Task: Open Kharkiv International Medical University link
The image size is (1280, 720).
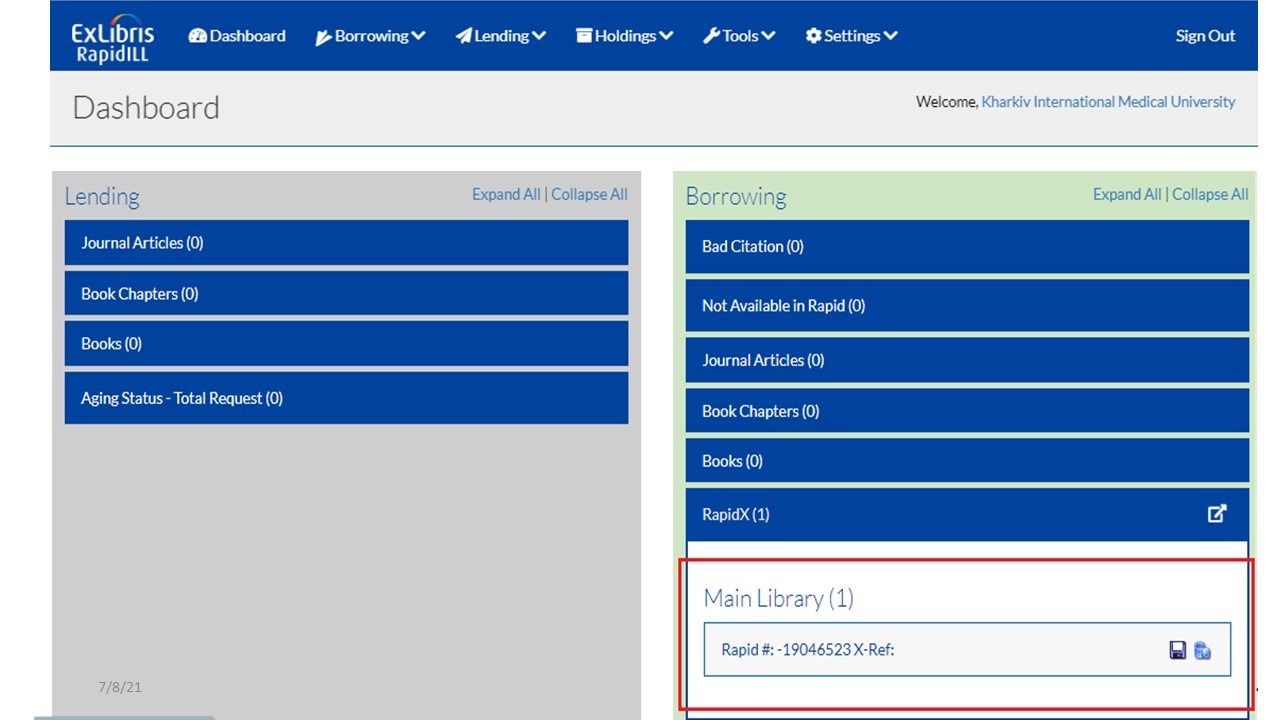Action: coord(1108,102)
